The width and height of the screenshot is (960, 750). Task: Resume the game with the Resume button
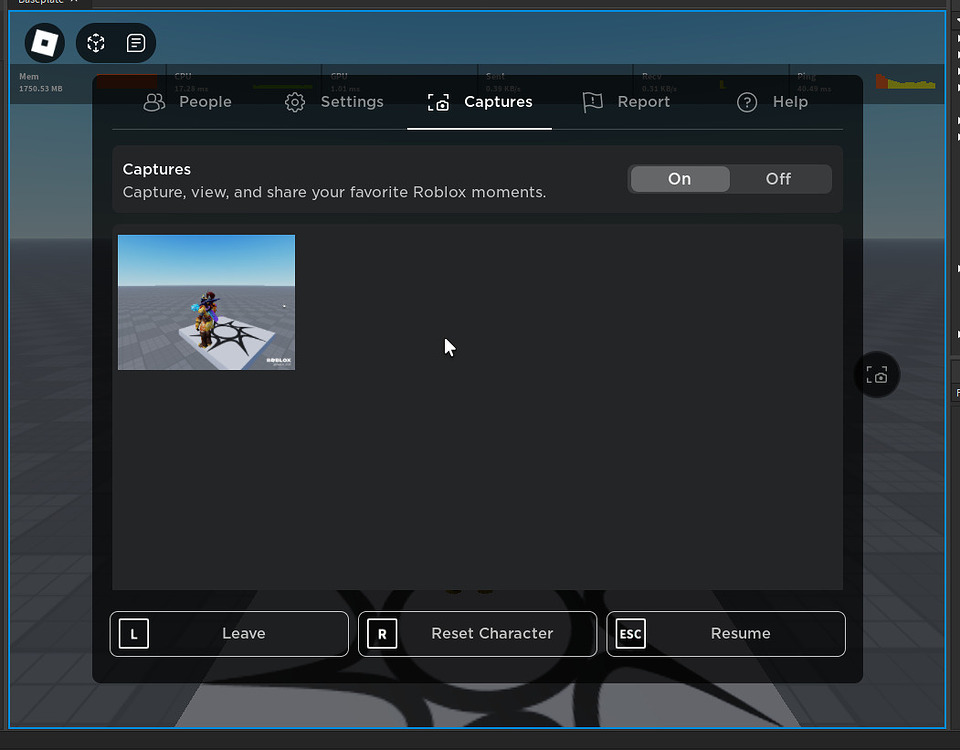(725, 633)
